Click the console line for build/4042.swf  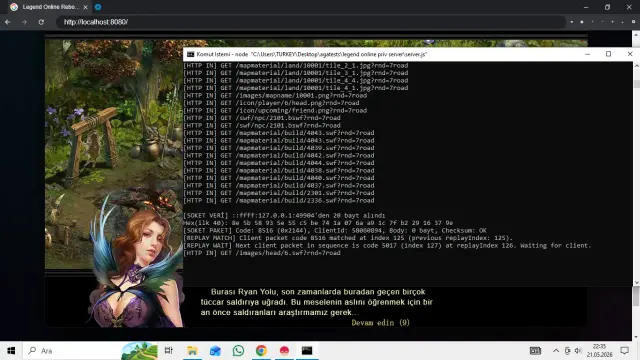click(x=279, y=156)
